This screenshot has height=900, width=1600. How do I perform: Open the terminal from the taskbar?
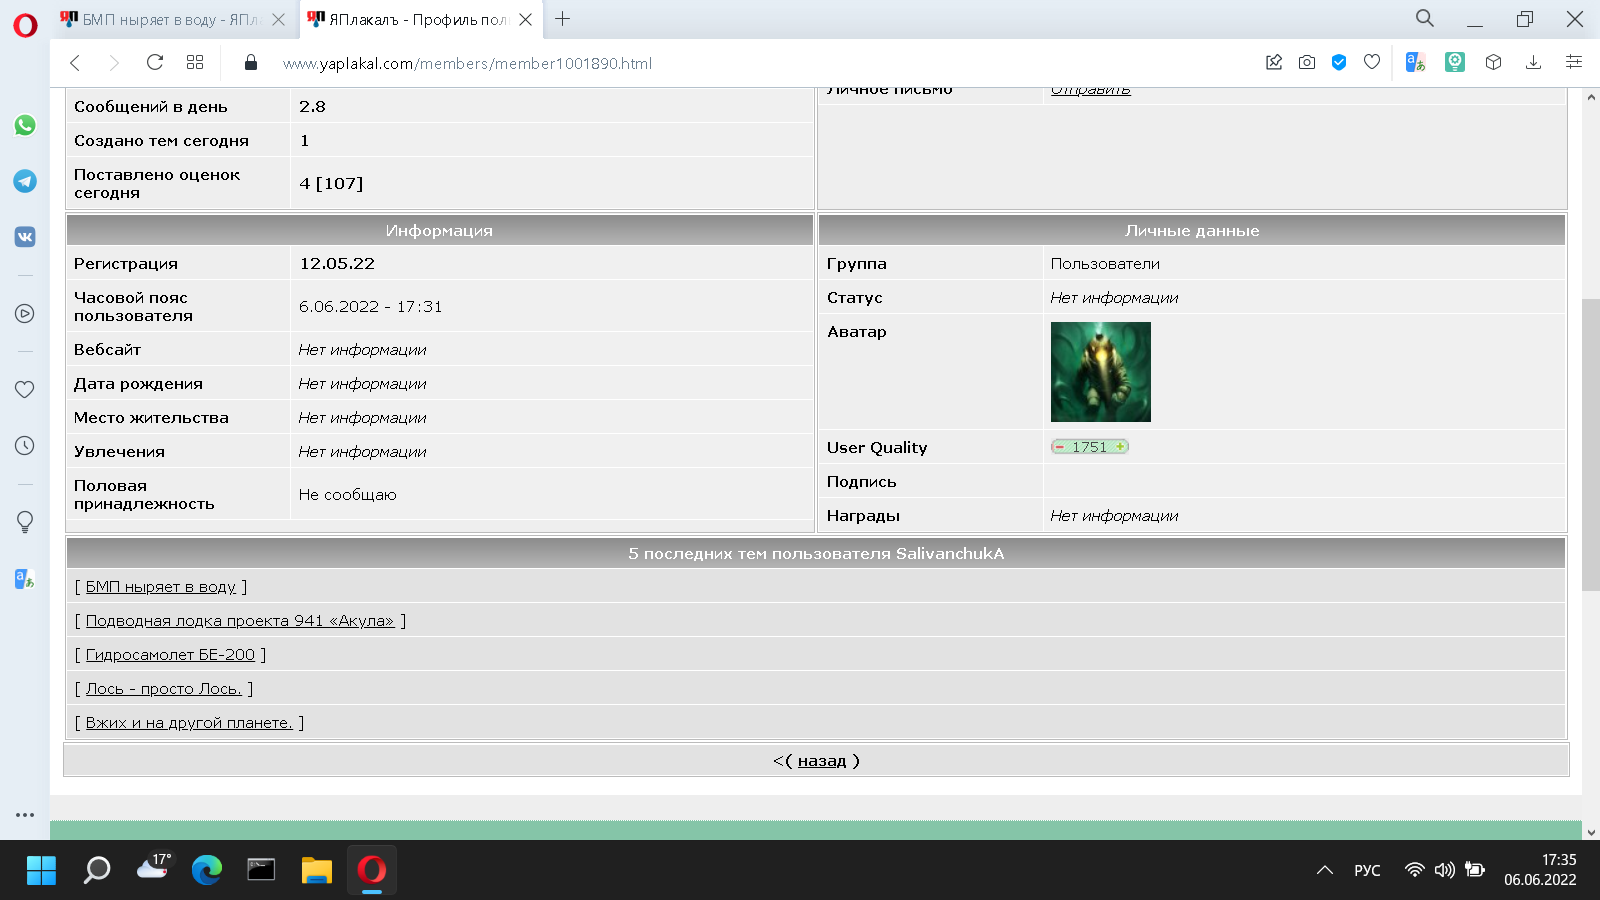pyautogui.click(x=261, y=870)
